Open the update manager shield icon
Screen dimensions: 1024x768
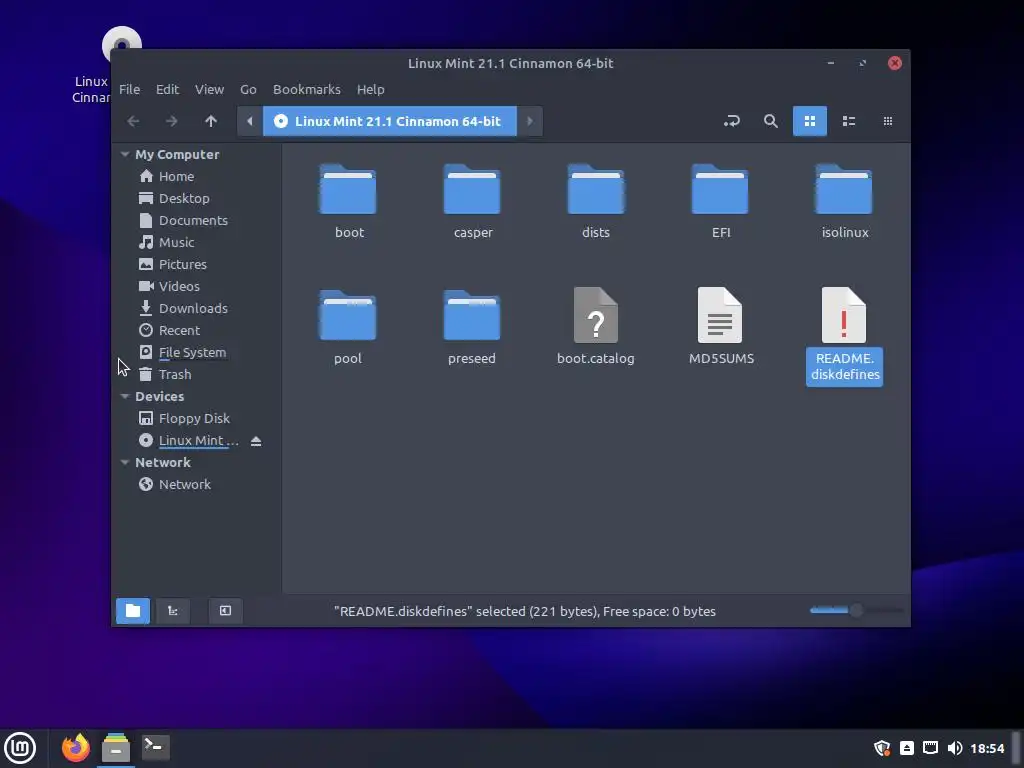882,748
